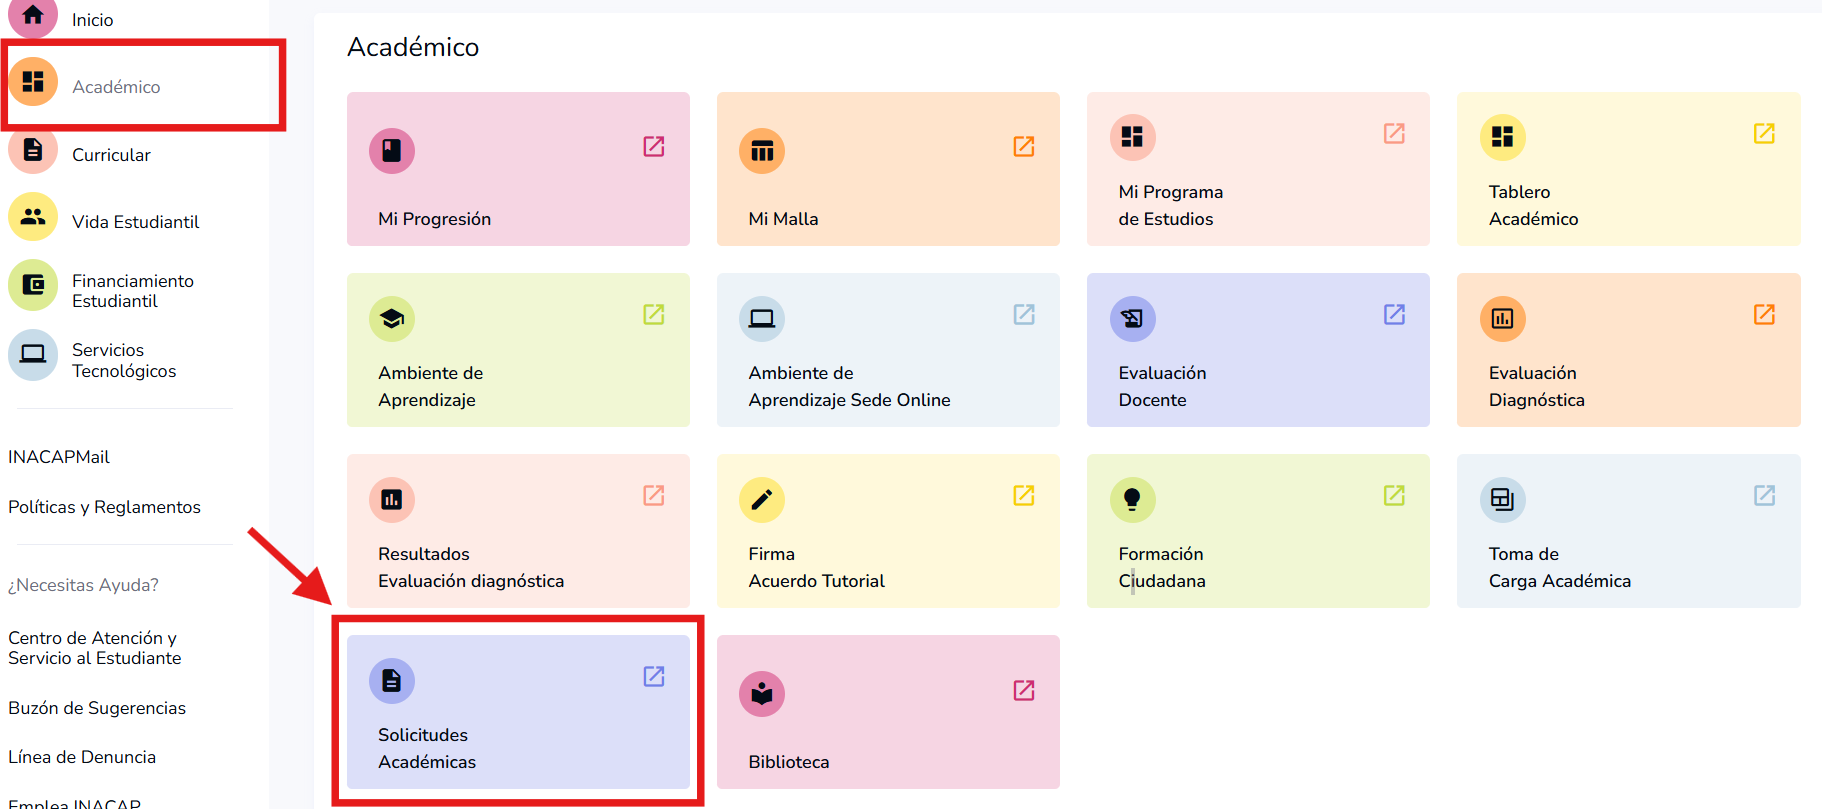Click the Biblioteca reader icon
The height and width of the screenshot is (809, 1822).
click(762, 694)
